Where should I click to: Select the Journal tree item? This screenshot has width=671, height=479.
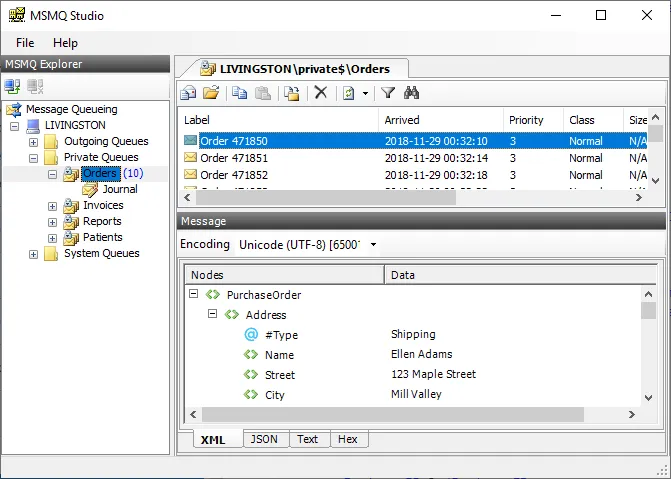click(x=120, y=190)
